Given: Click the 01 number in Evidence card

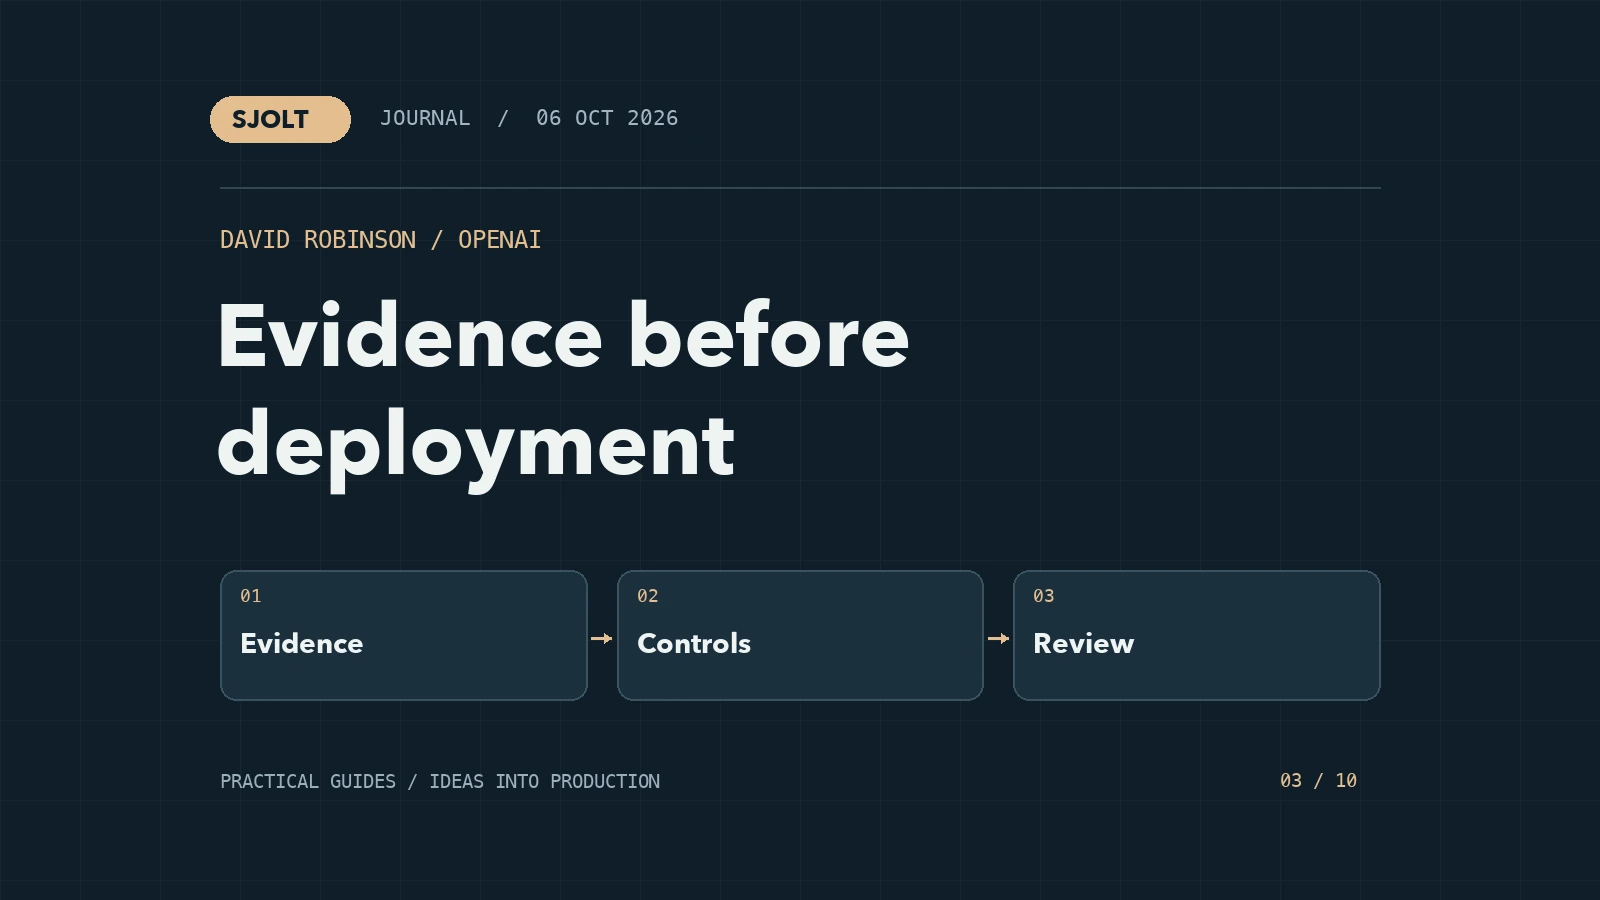Looking at the screenshot, I should 251,596.
